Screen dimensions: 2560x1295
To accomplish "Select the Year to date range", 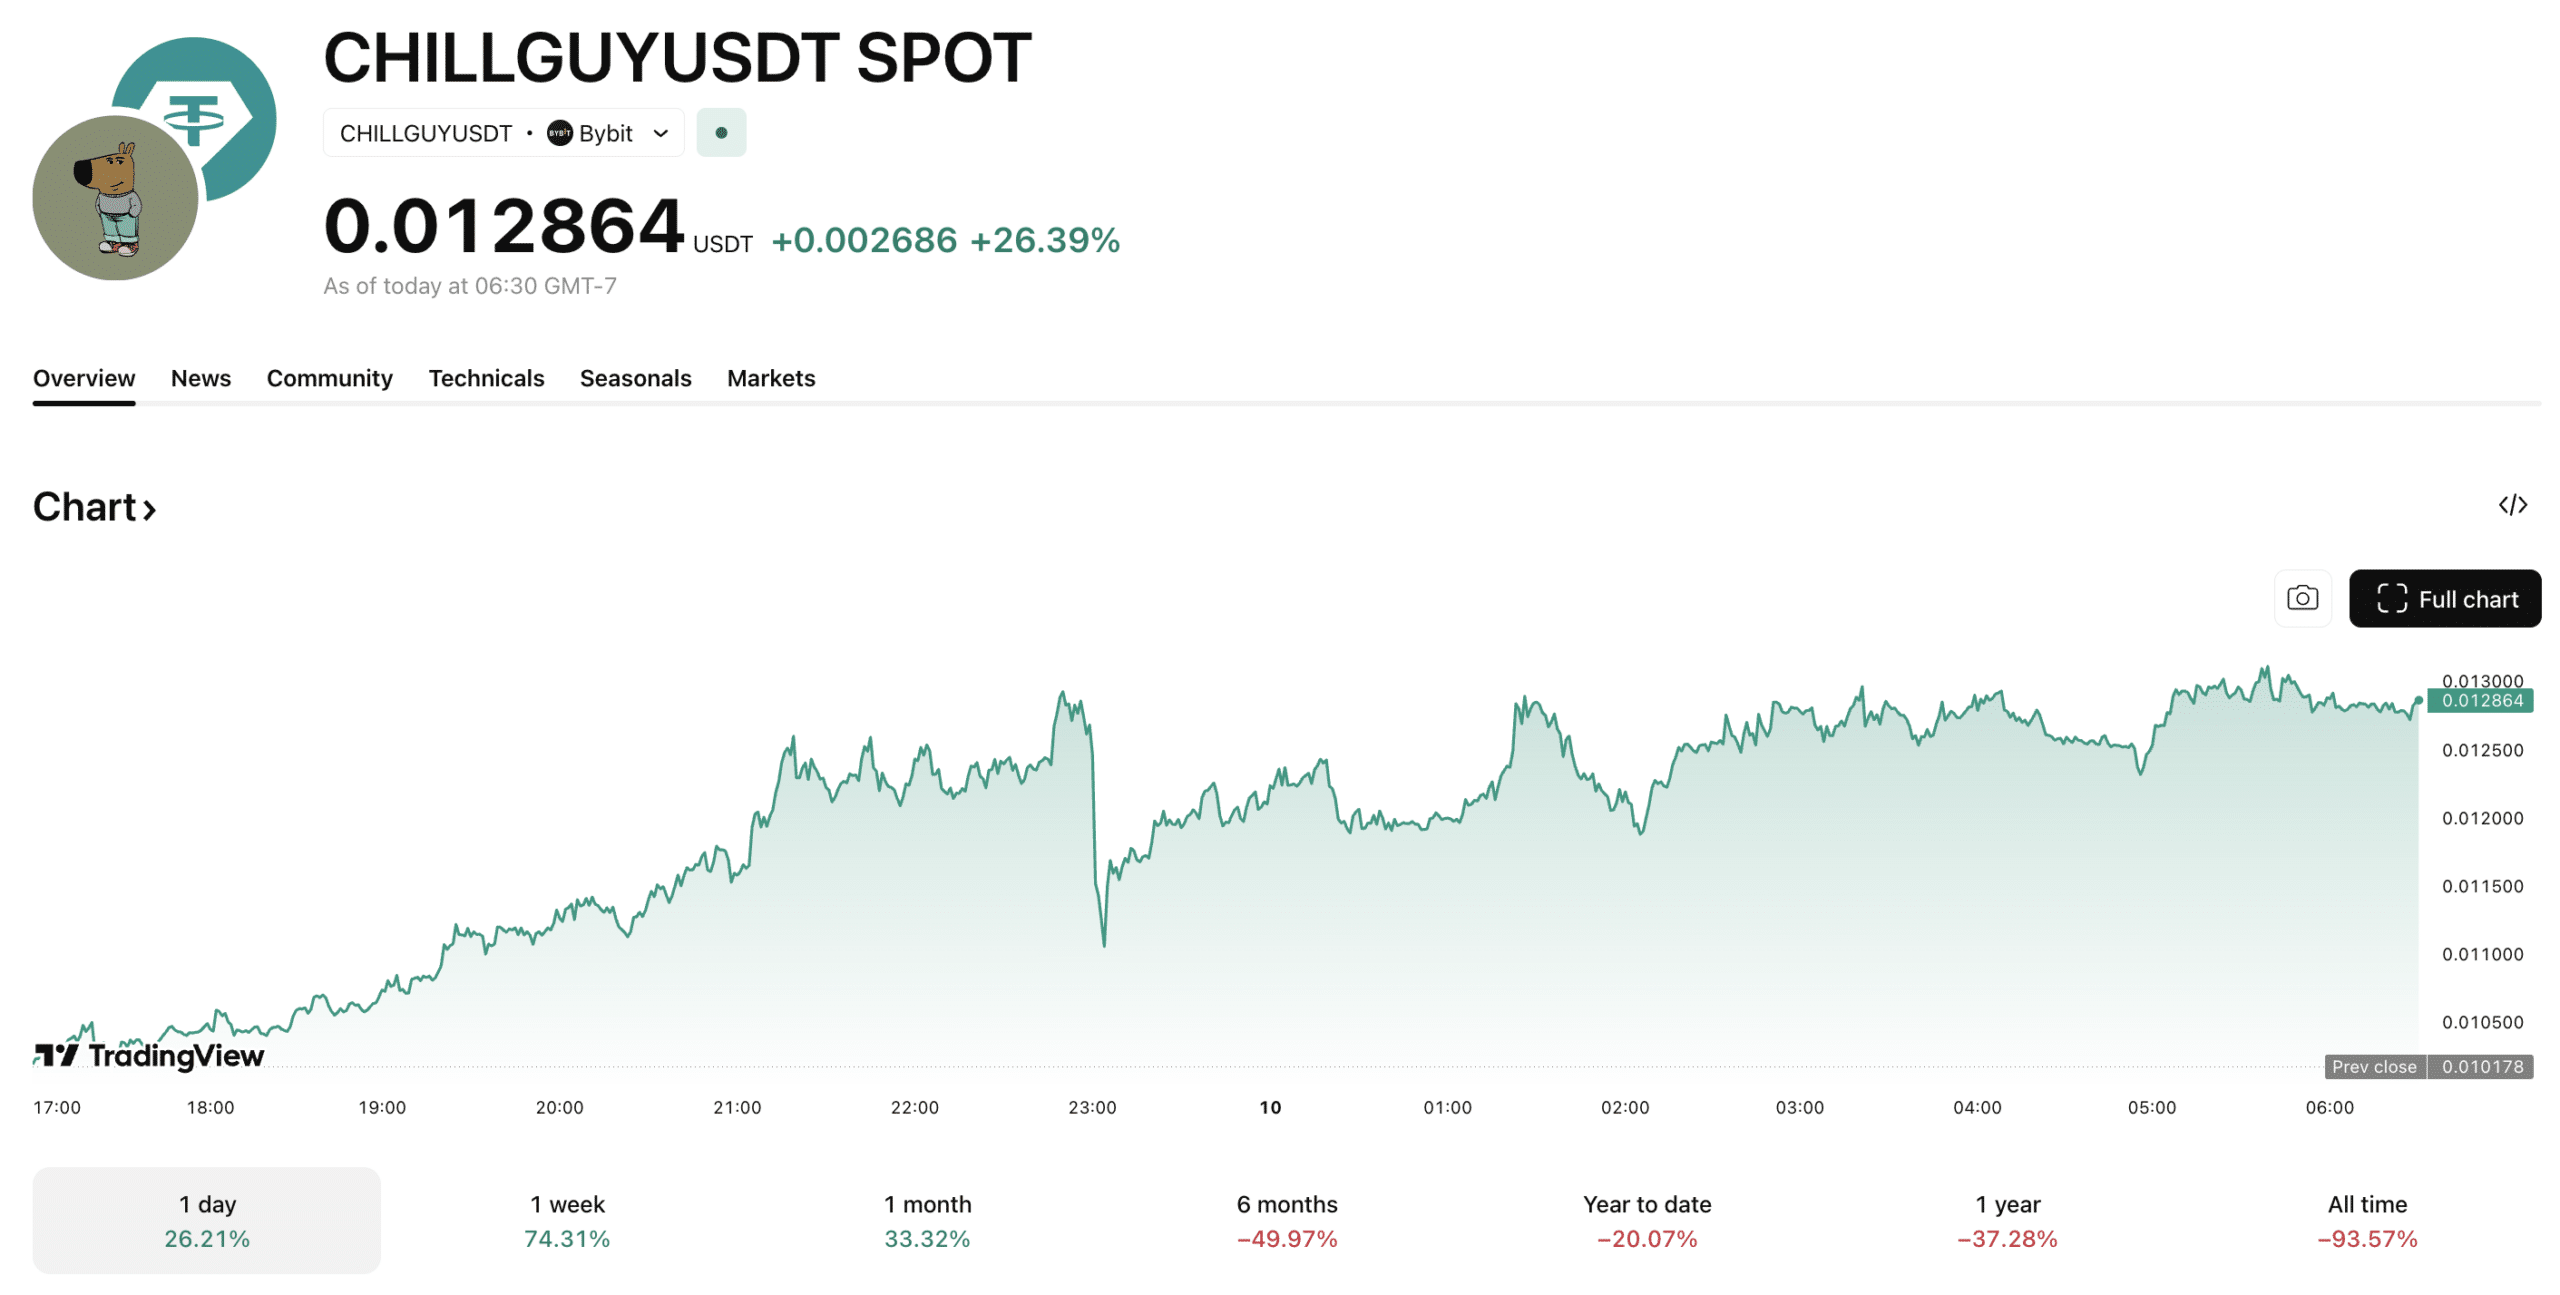I will pyautogui.click(x=1647, y=1220).
